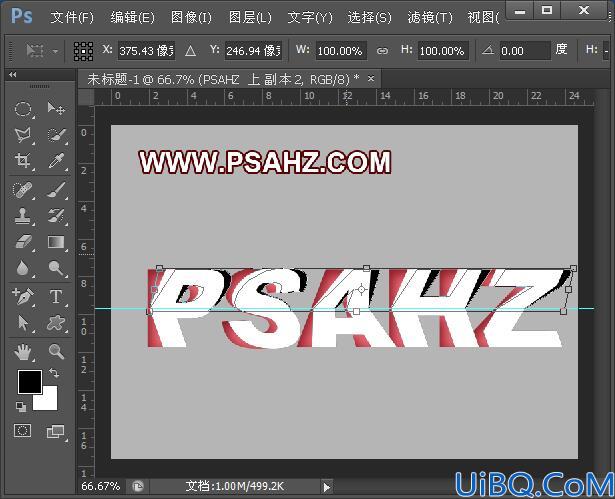The image size is (615, 499).
Task: Click the Y position input field
Action: click(x=253, y=51)
